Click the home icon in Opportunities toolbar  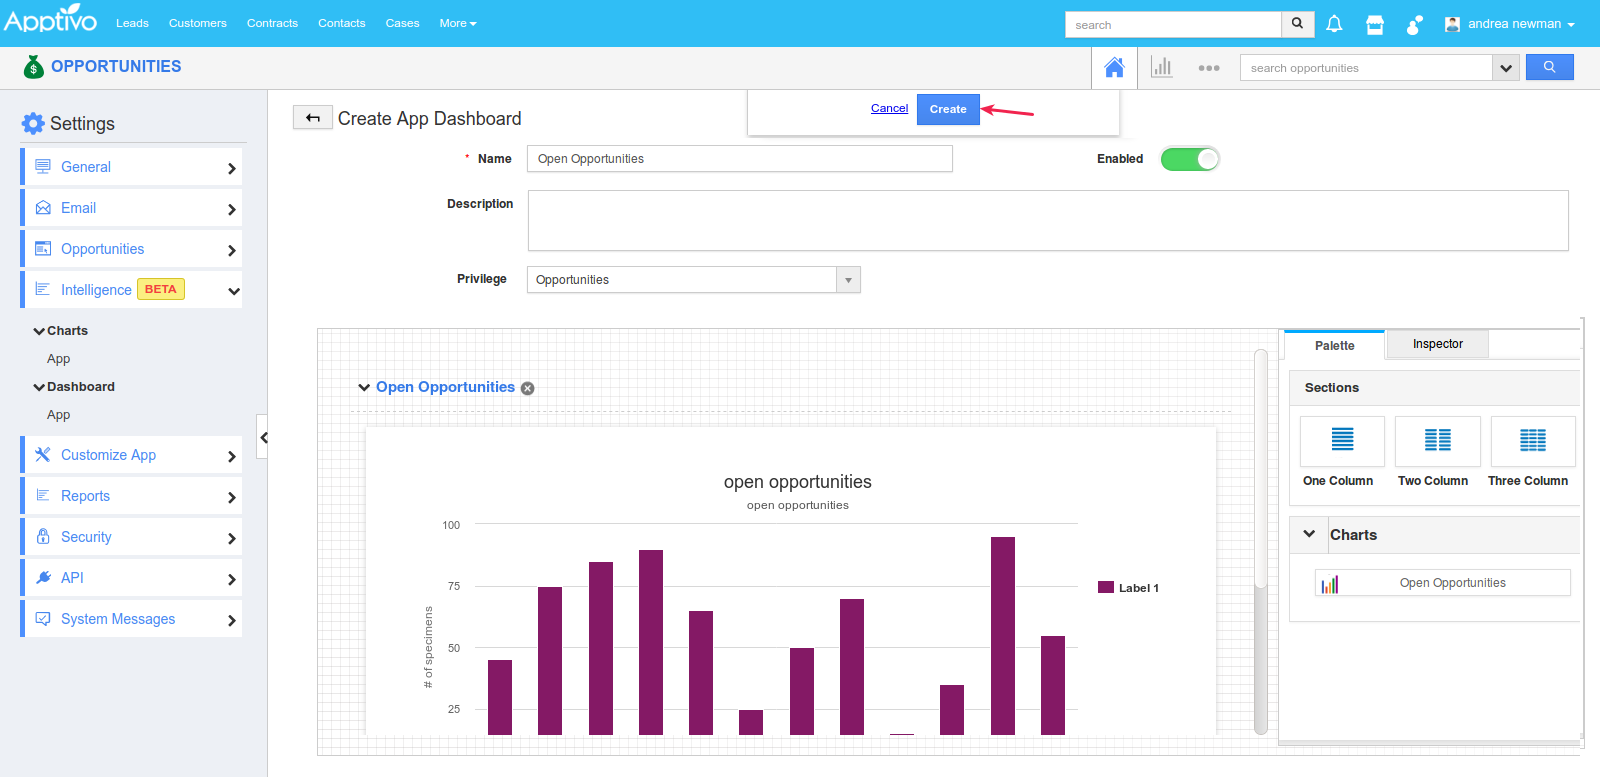[1114, 68]
